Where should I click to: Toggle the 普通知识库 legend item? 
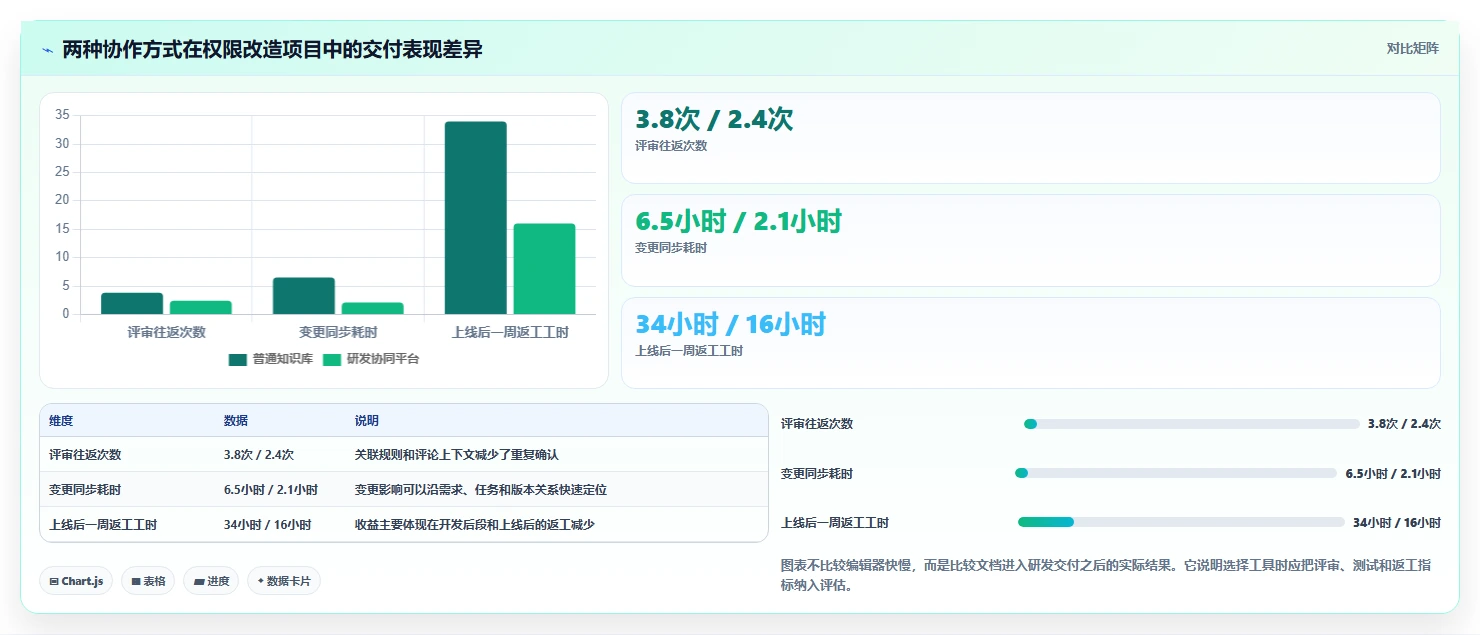click(x=270, y=359)
